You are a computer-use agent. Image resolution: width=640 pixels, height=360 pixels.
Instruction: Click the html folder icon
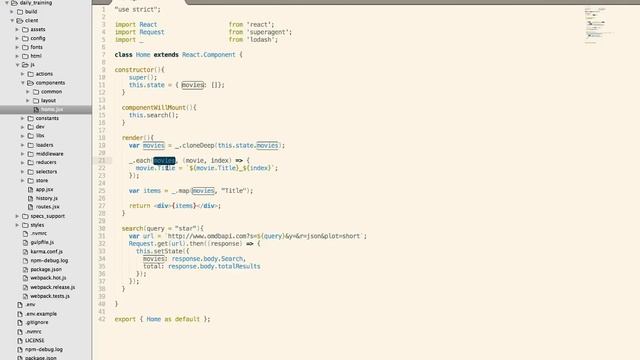[x=25, y=56]
